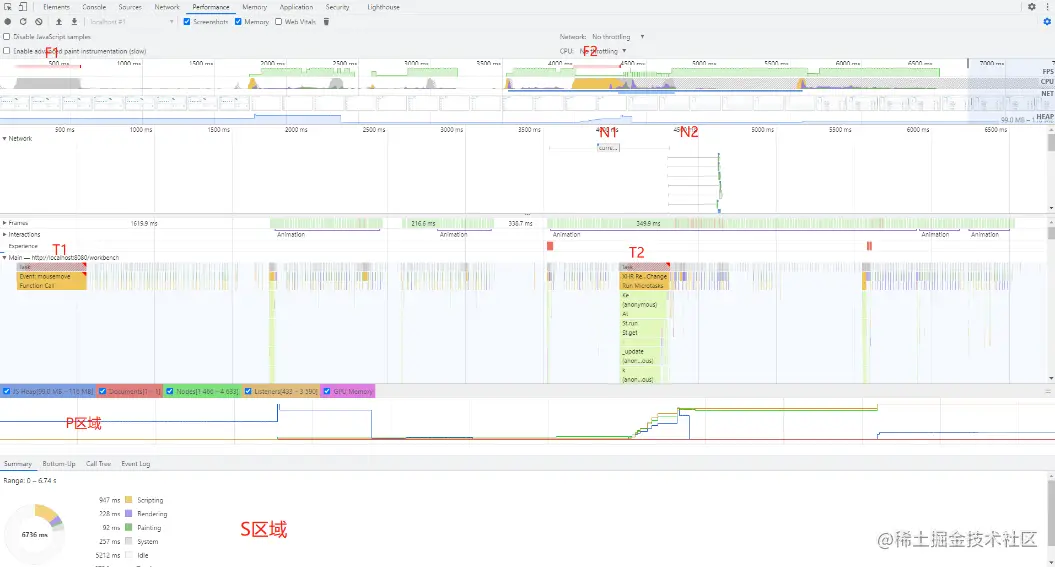Select the Function Call flame bar
Viewport: 1055px width, 567px height.
click(x=52, y=285)
